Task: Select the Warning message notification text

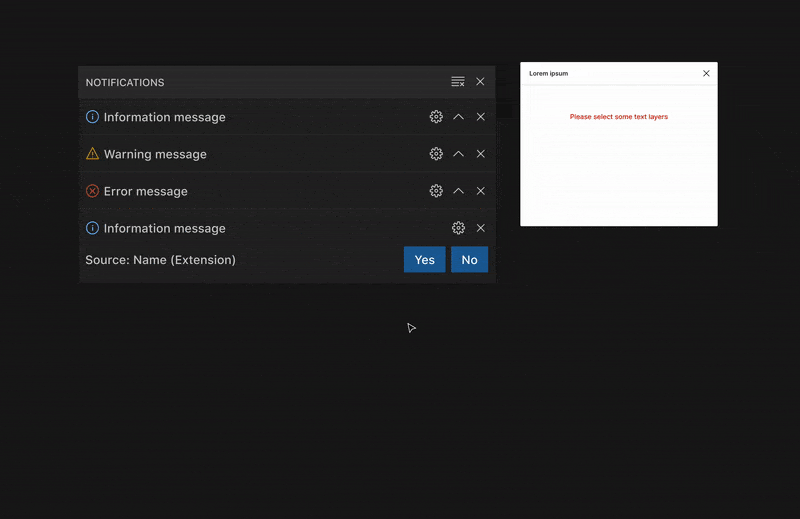Action: pos(155,154)
